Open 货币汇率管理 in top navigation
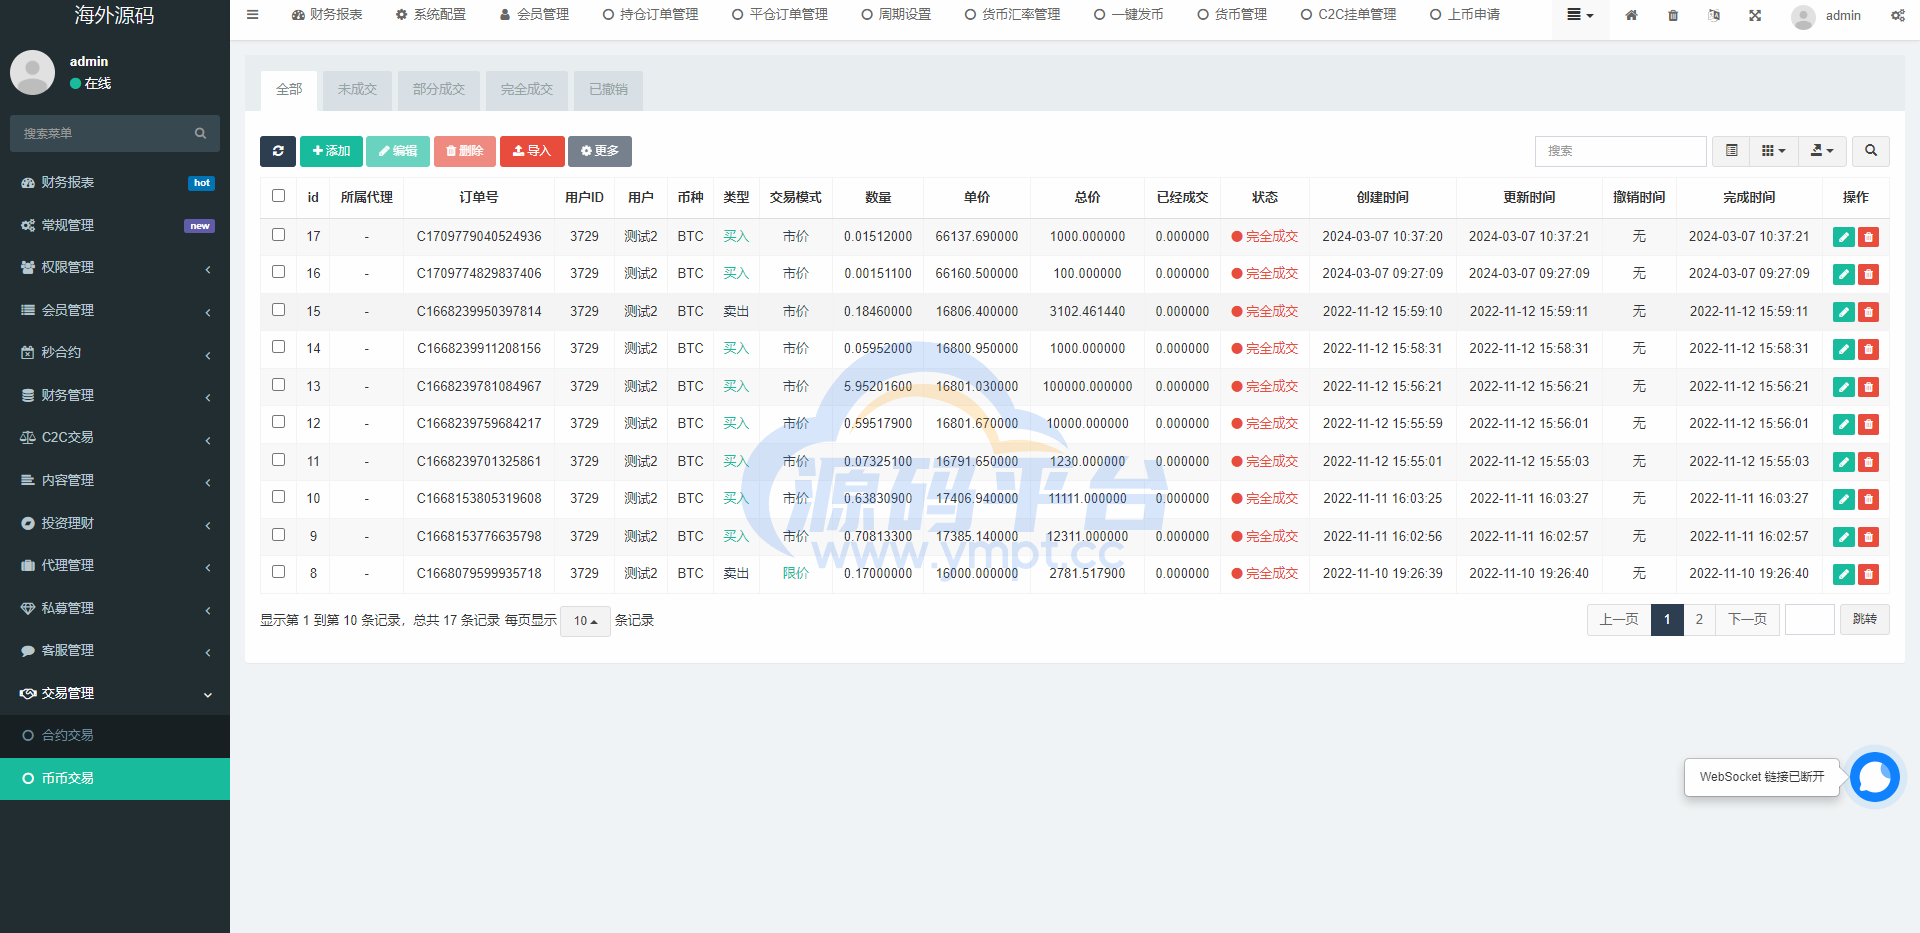The height and width of the screenshot is (933, 1920). pos(1012,15)
